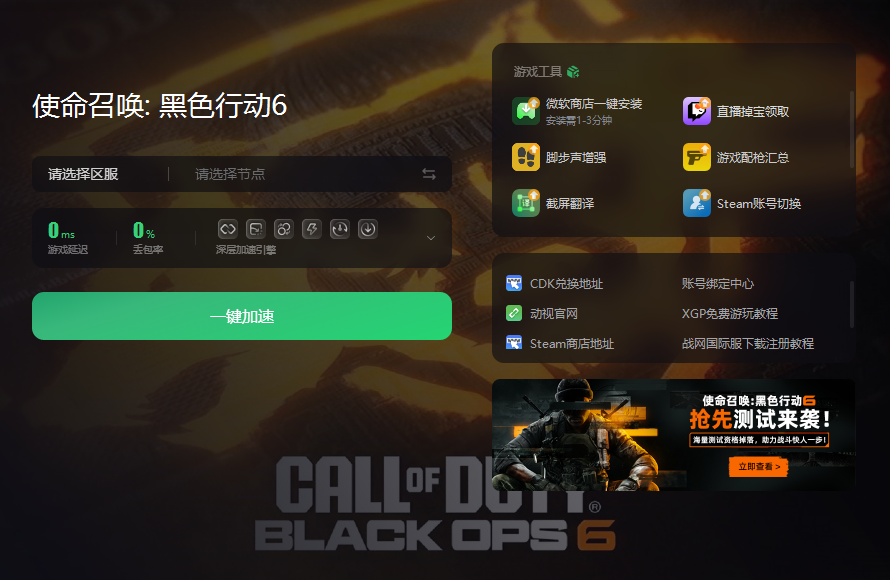Viewport: 890px width, 580px height.
Task: Toggle the chain-link engine icon
Action: click(x=228, y=229)
